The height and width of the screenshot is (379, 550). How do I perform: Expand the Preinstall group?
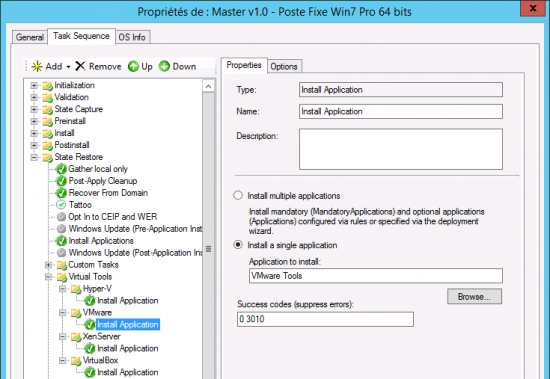(34, 121)
